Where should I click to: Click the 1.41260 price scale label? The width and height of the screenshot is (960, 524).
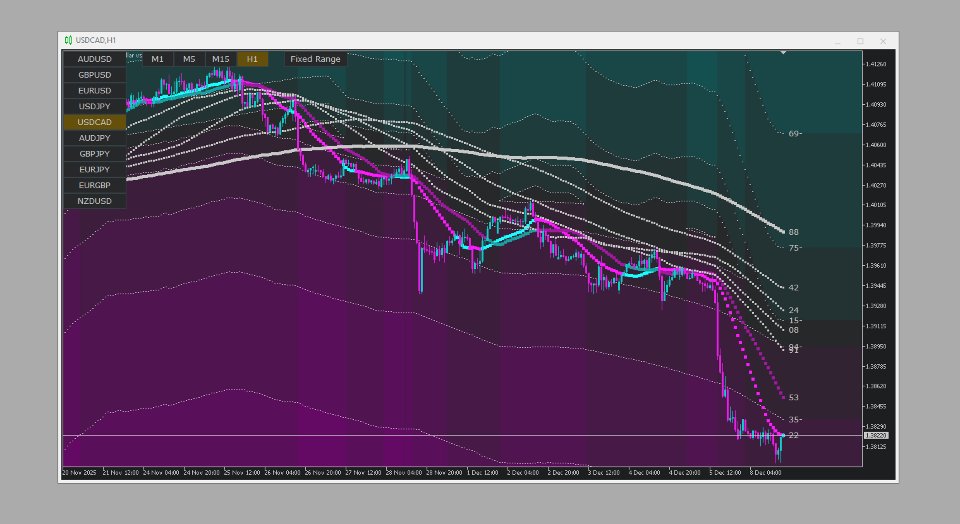point(876,64)
